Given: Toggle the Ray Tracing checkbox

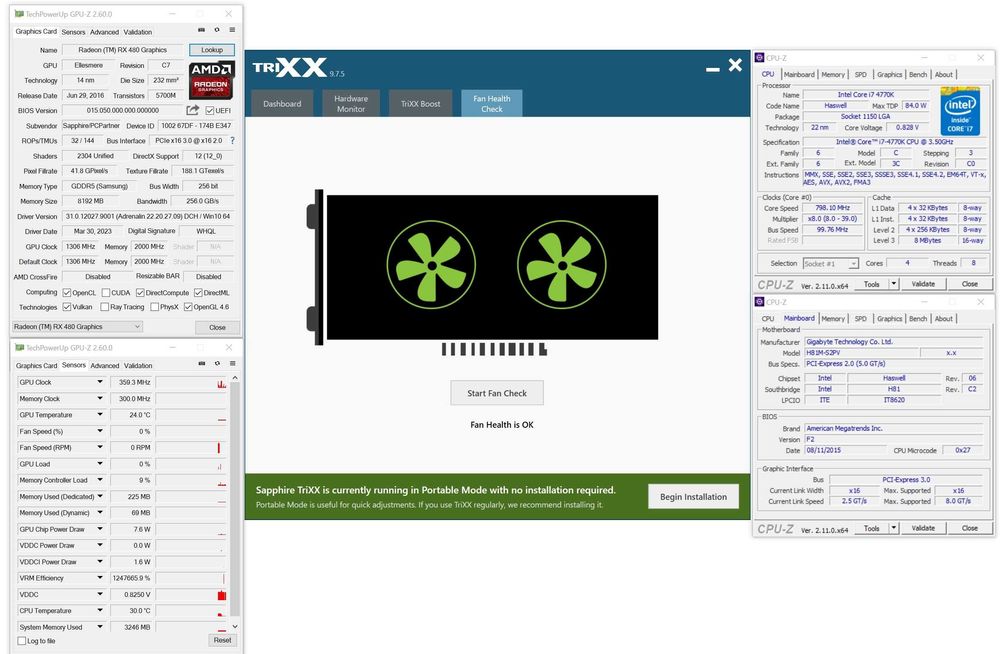Looking at the screenshot, I should pyautogui.click(x=105, y=307).
